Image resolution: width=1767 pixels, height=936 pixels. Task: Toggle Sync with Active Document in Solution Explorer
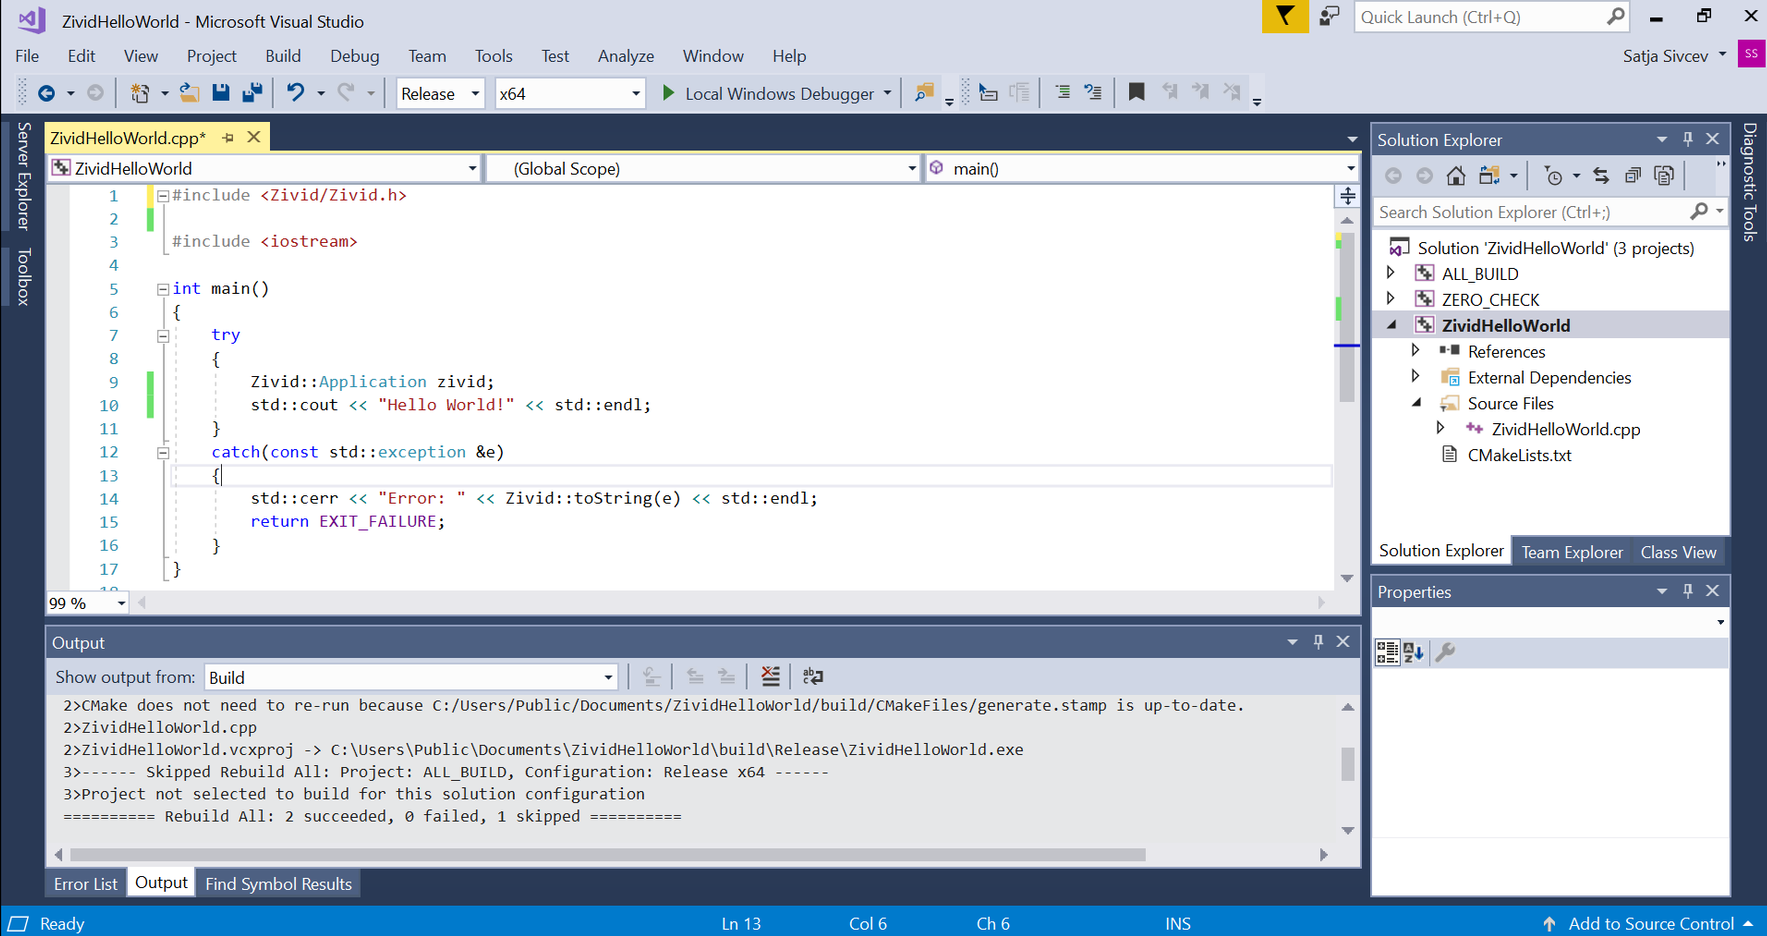point(1601,176)
